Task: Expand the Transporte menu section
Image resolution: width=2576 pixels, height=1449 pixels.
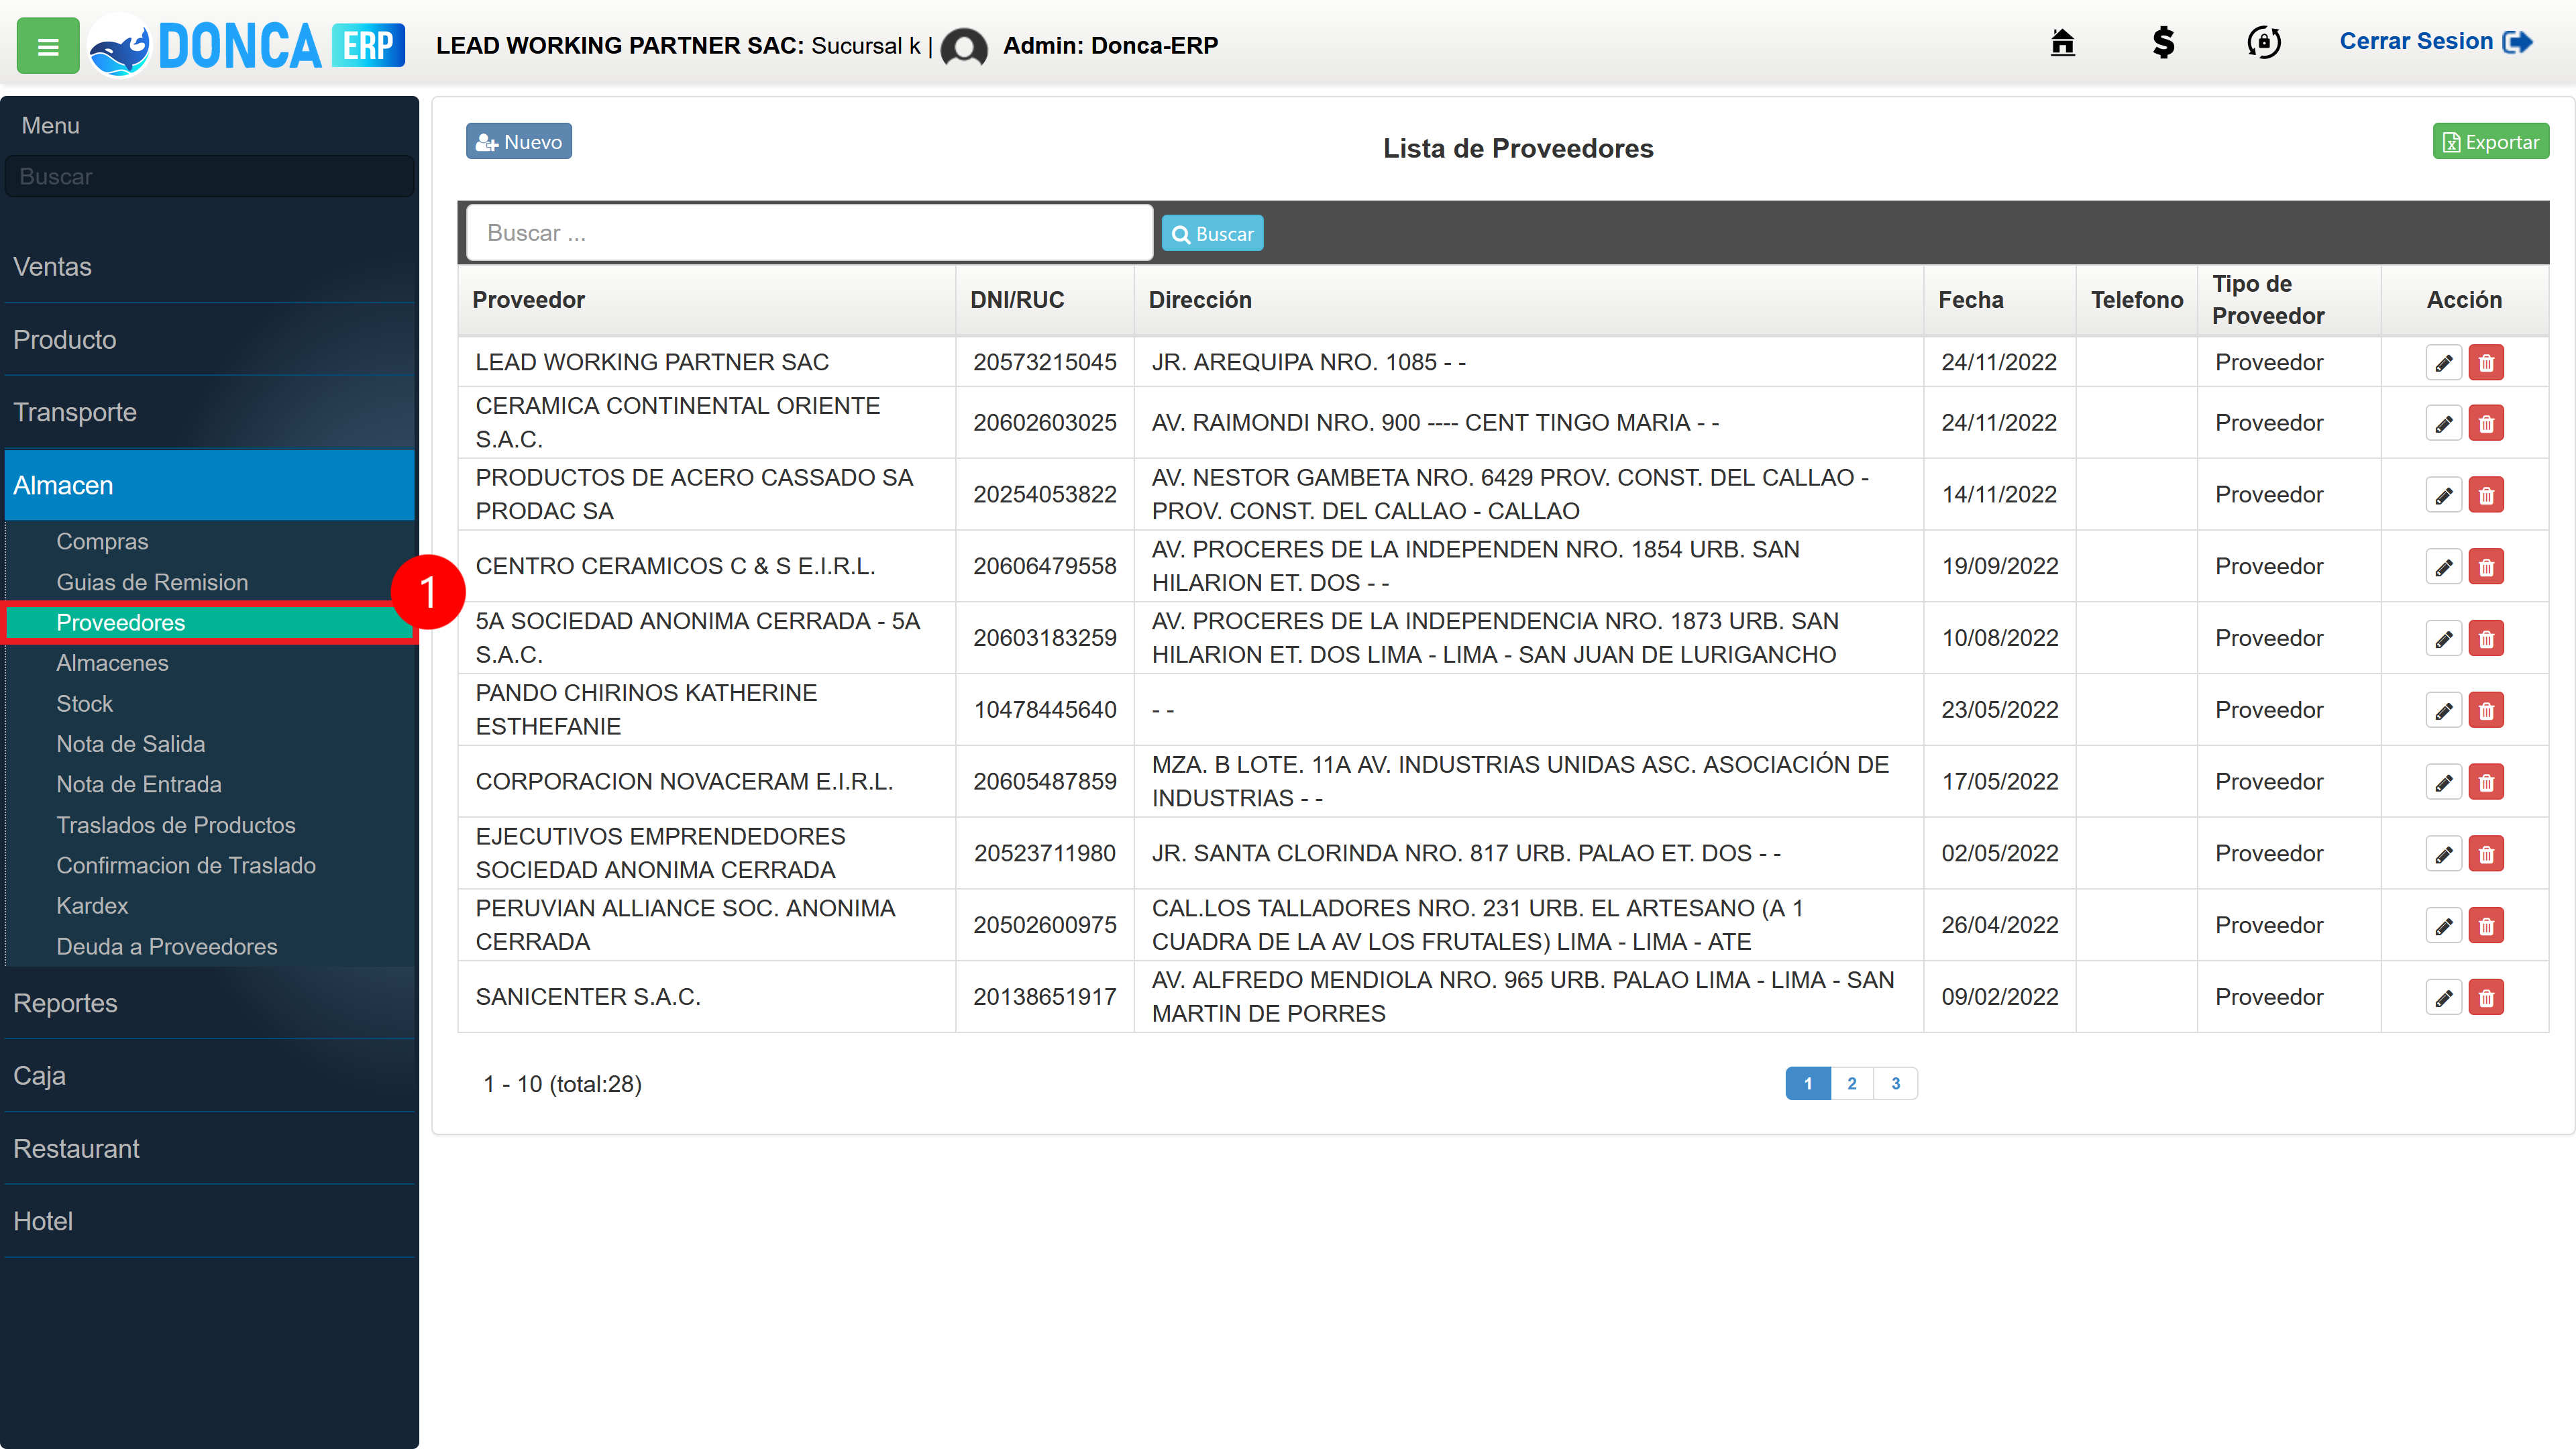Action: pyautogui.click(x=210, y=413)
